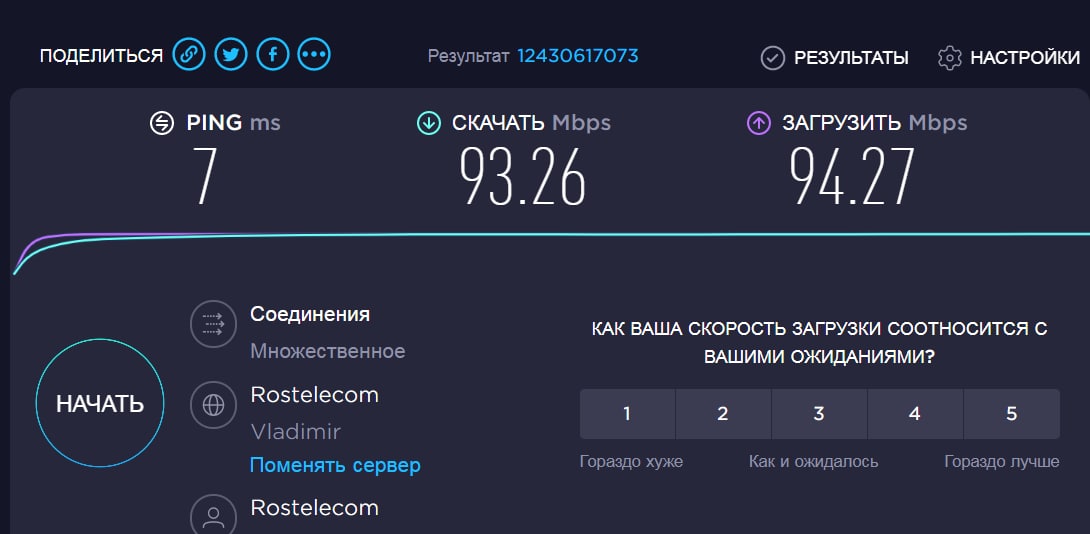
Task: Share the result on Twitter
Action: tap(231, 54)
